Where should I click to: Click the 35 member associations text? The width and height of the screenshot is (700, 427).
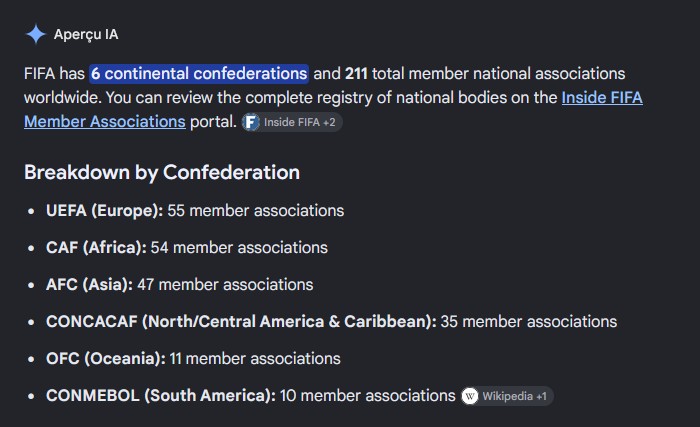point(529,322)
